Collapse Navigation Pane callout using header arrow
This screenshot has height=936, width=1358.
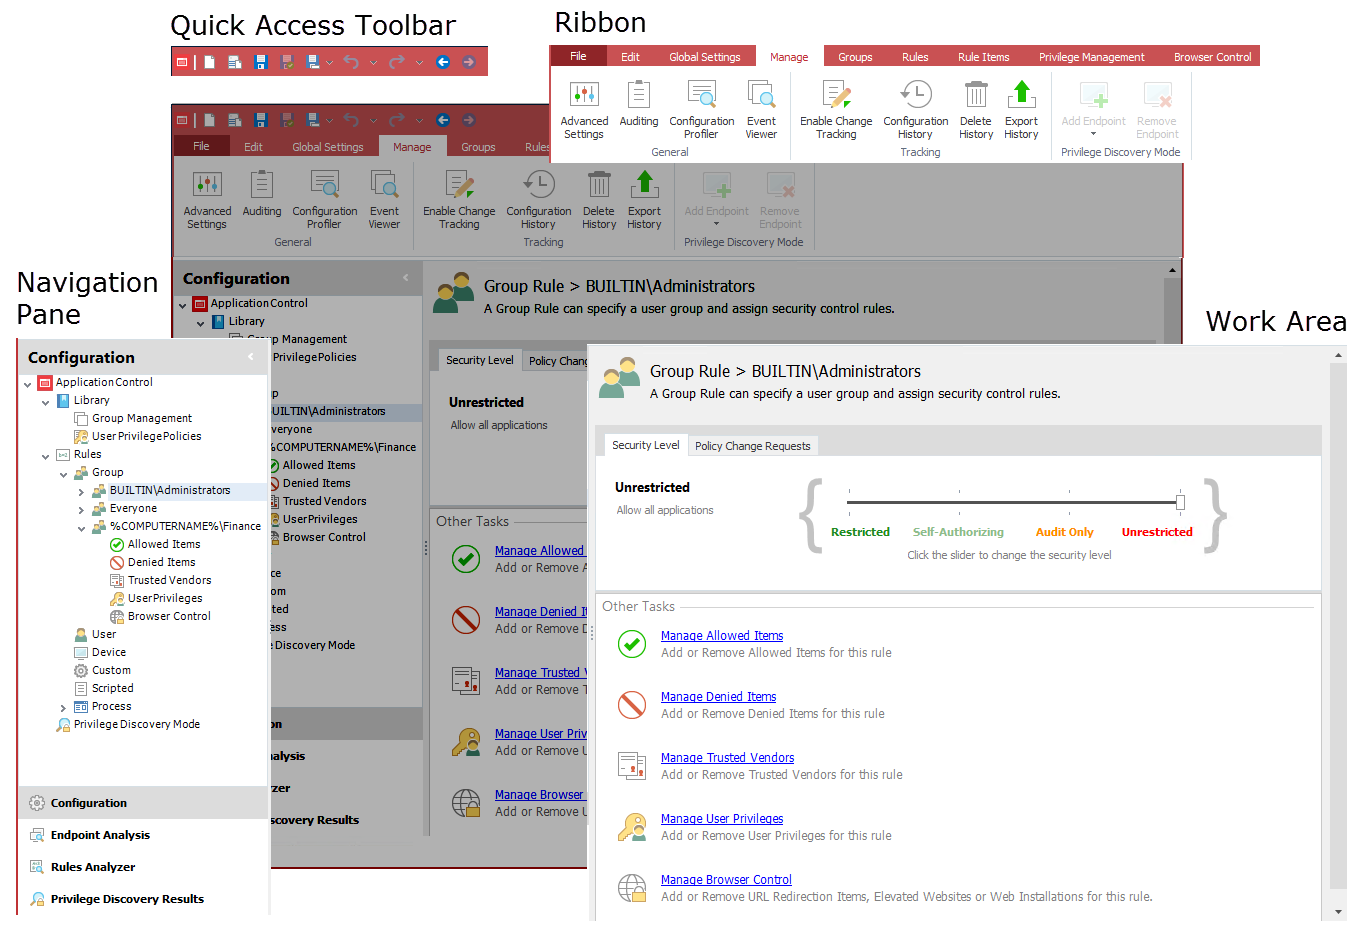click(250, 357)
